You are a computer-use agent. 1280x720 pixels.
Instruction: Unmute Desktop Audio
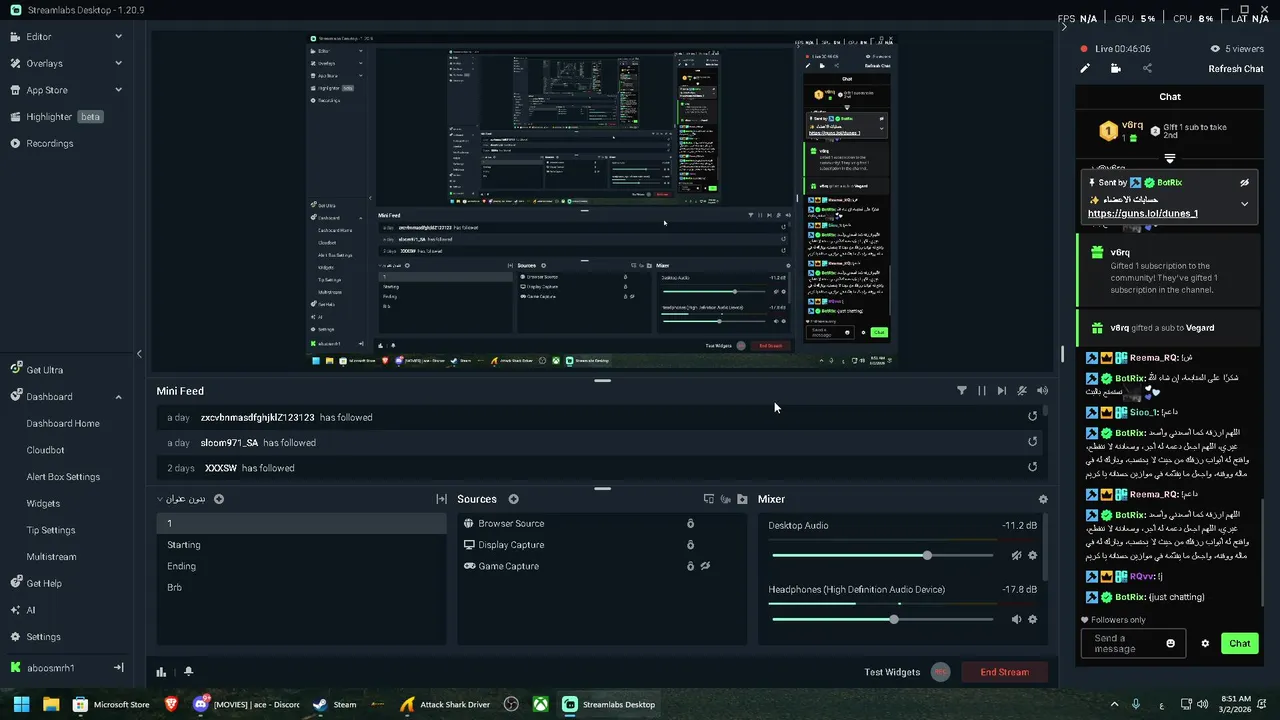(1016, 555)
